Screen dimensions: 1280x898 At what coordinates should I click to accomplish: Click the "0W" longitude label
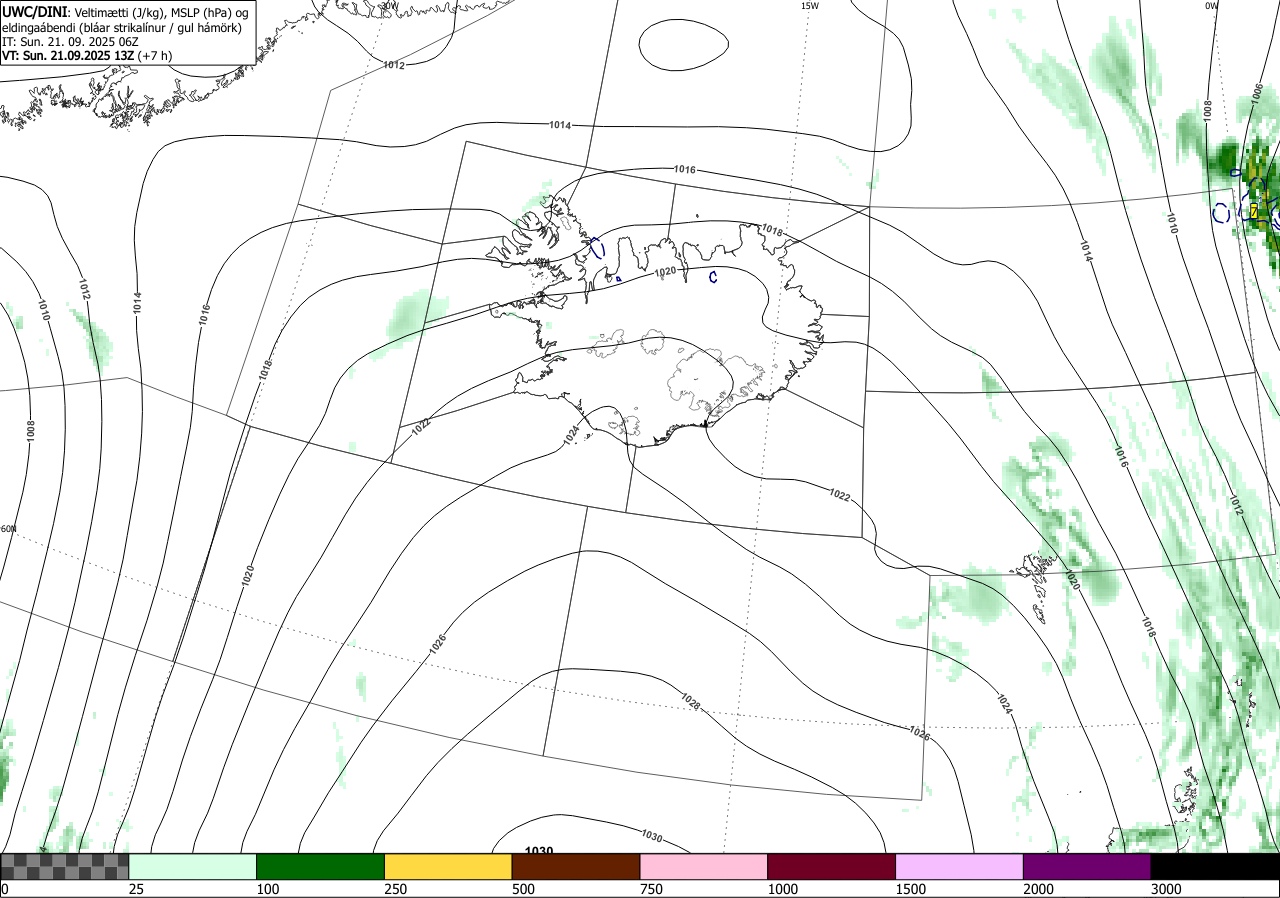1211,5
